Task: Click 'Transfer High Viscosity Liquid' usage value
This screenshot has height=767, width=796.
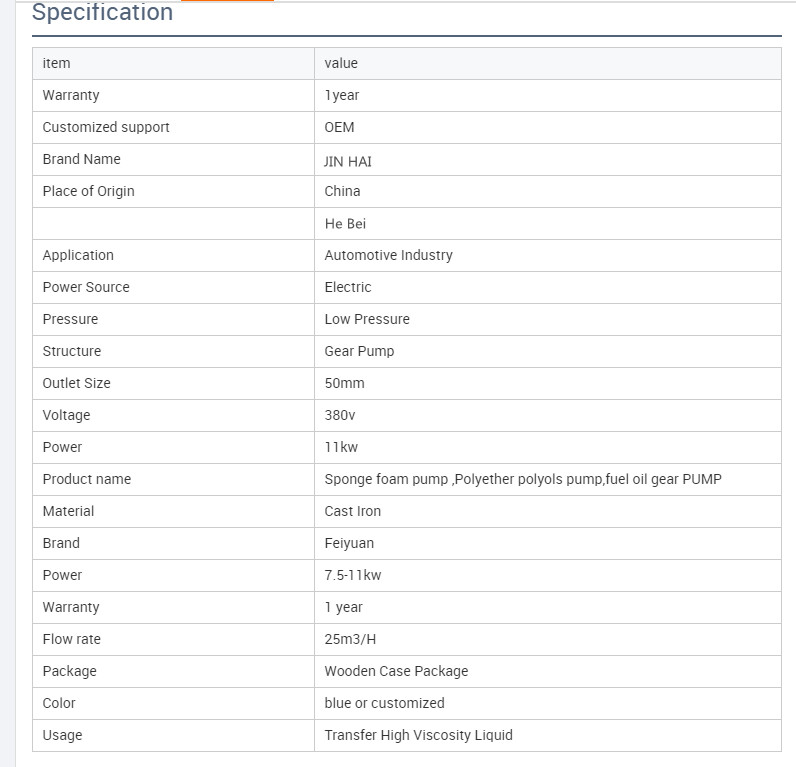Action: (418, 735)
